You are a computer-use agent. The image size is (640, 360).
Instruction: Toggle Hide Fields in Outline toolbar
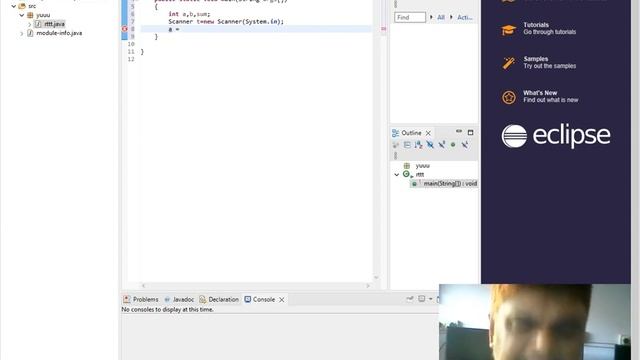pos(430,145)
